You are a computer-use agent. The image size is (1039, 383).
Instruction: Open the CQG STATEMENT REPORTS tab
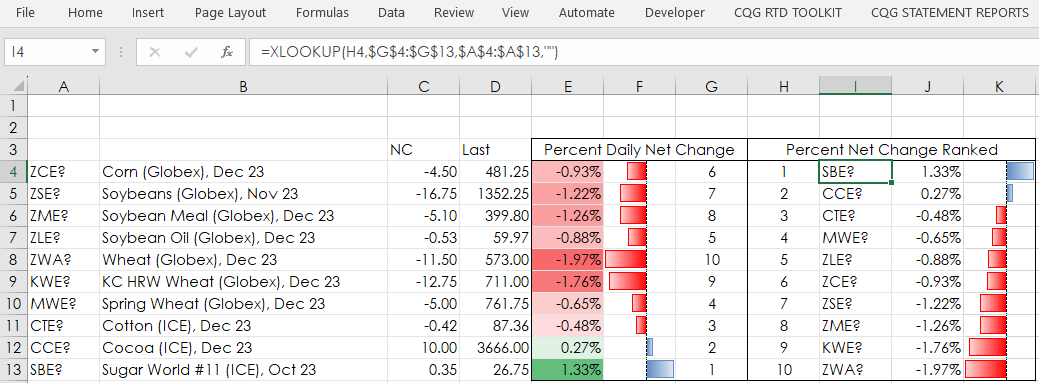click(x=950, y=13)
